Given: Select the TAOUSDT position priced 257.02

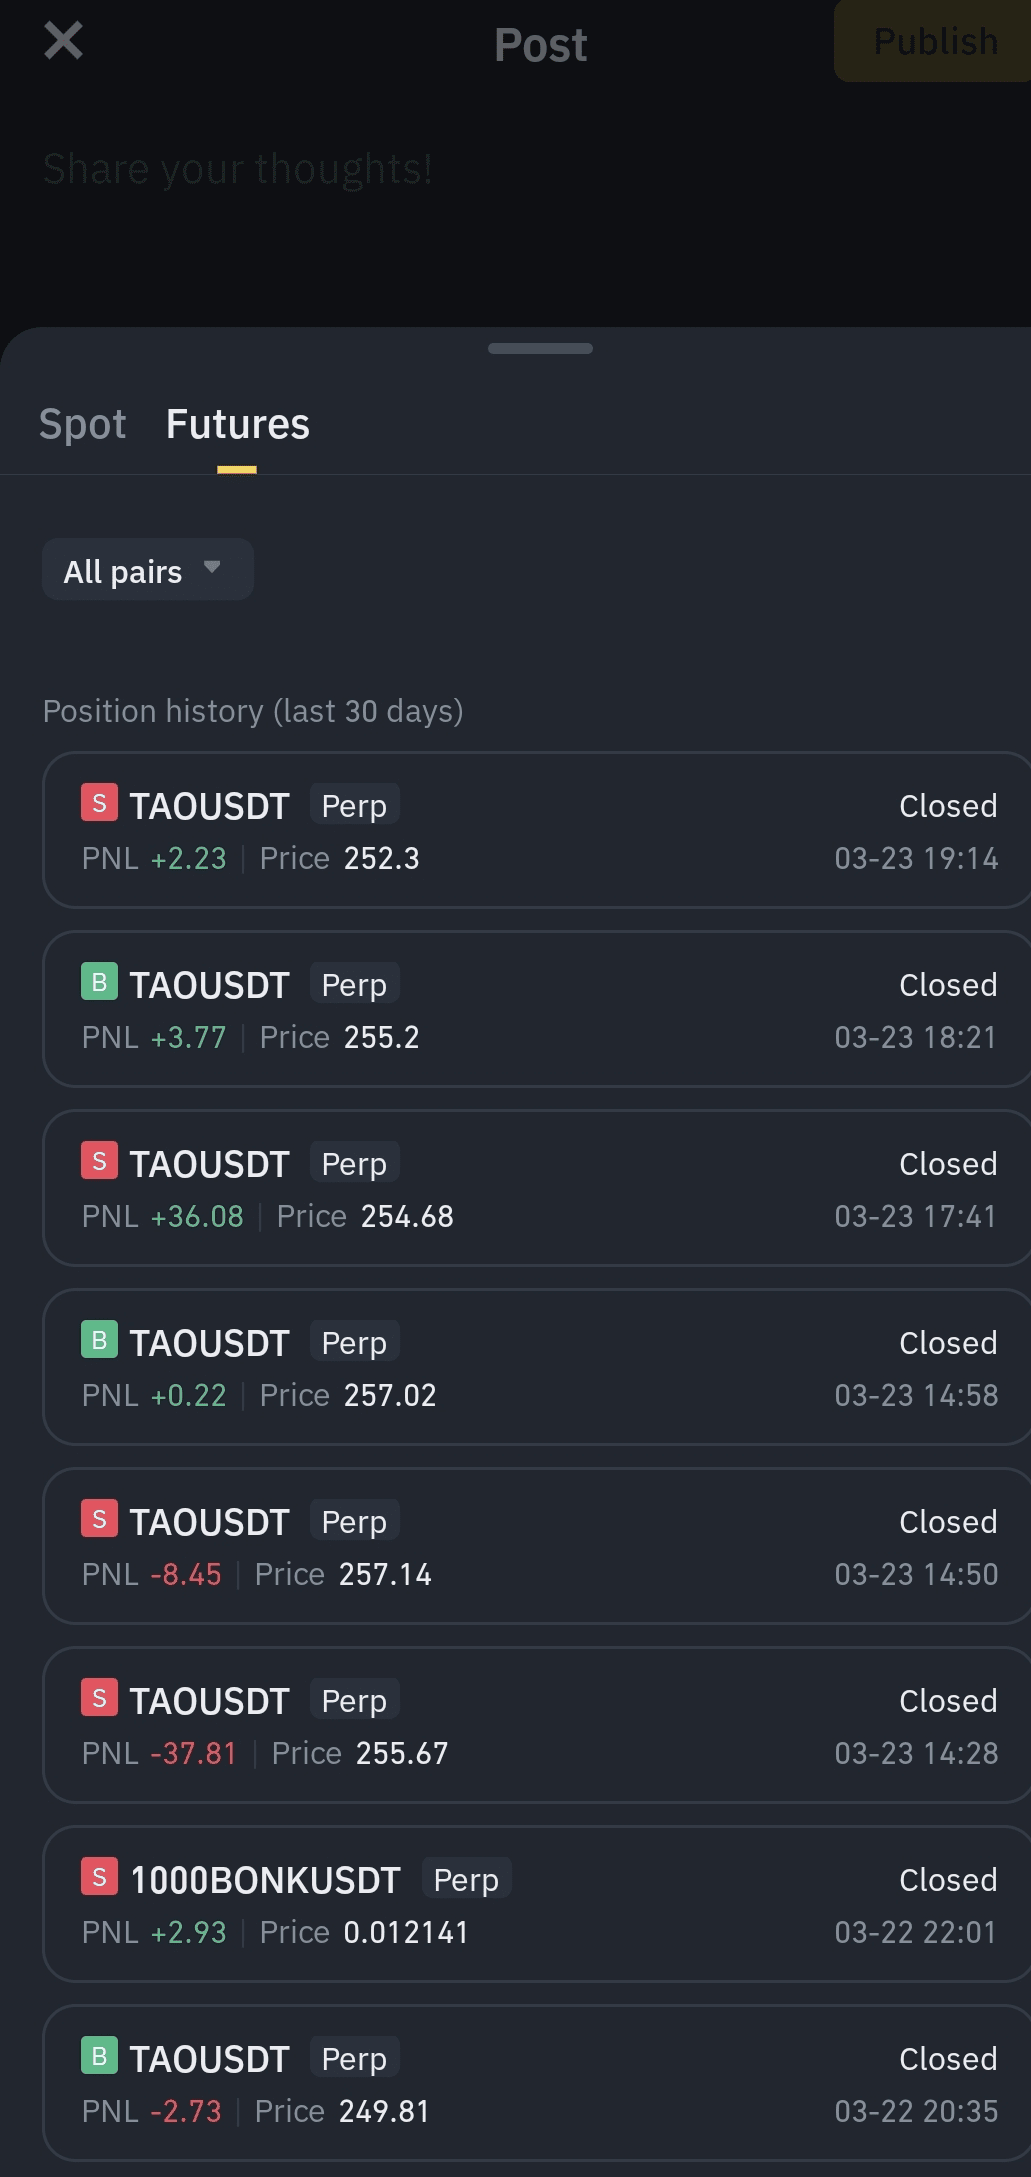Looking at the screenshot, I should 537,1367.
